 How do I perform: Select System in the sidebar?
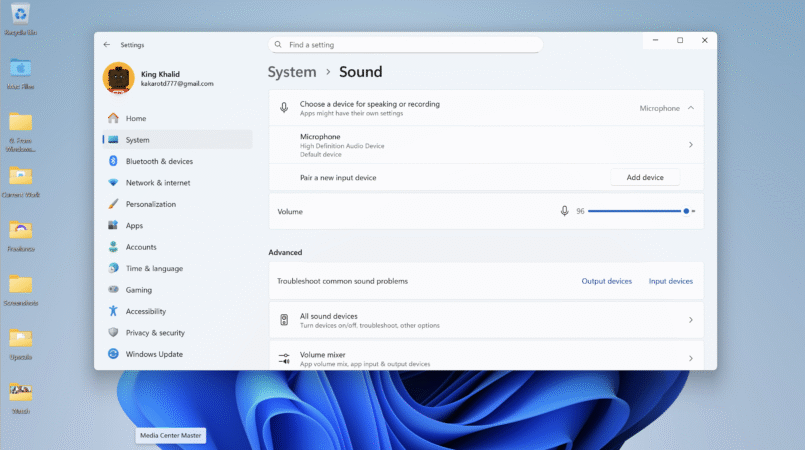click(178, 140)
